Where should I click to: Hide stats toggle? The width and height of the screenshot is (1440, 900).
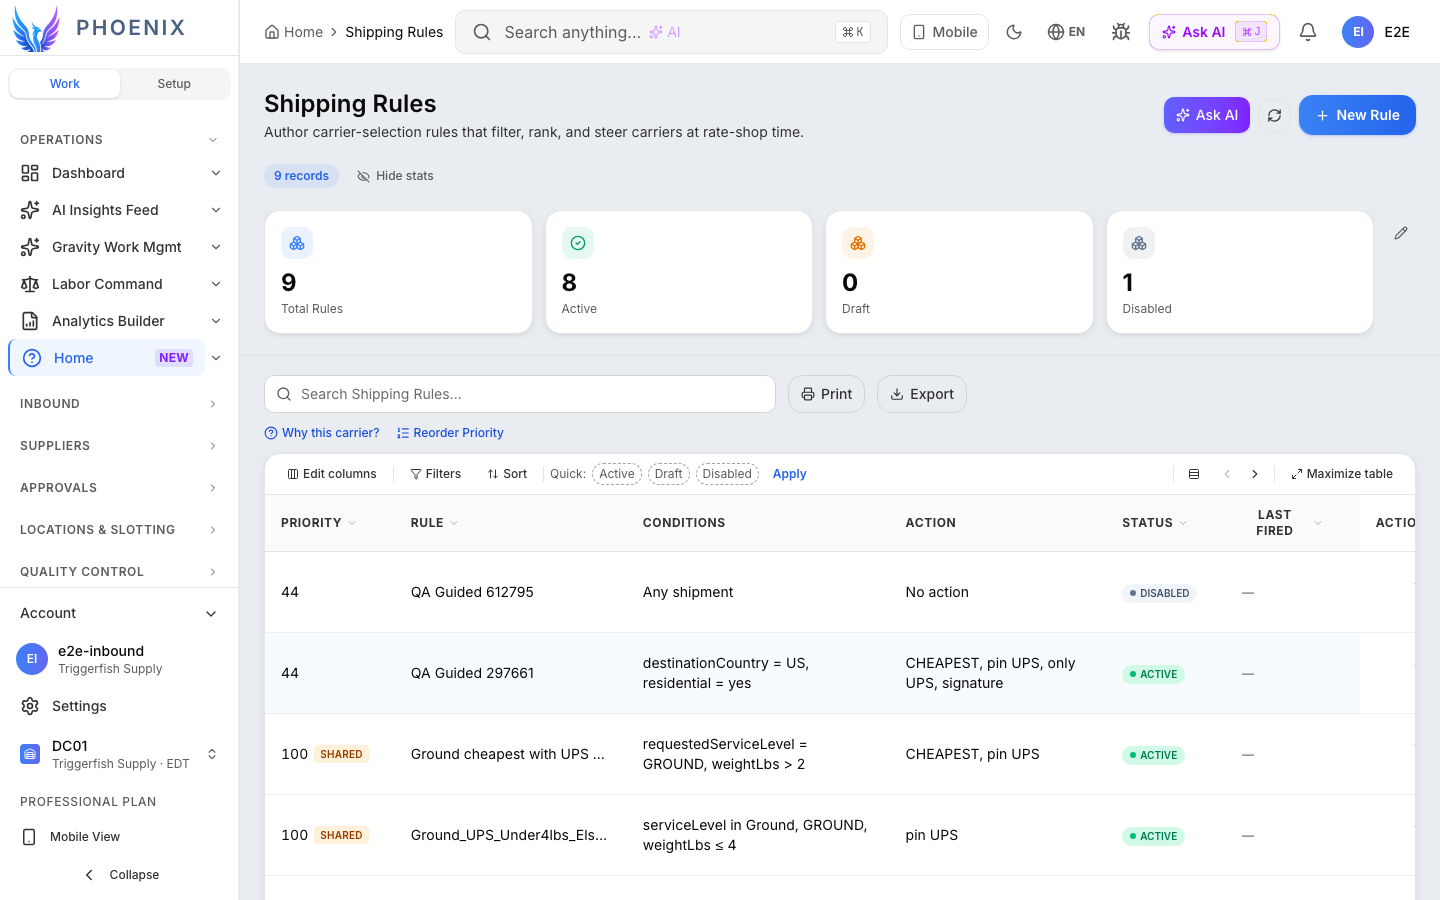395,176
